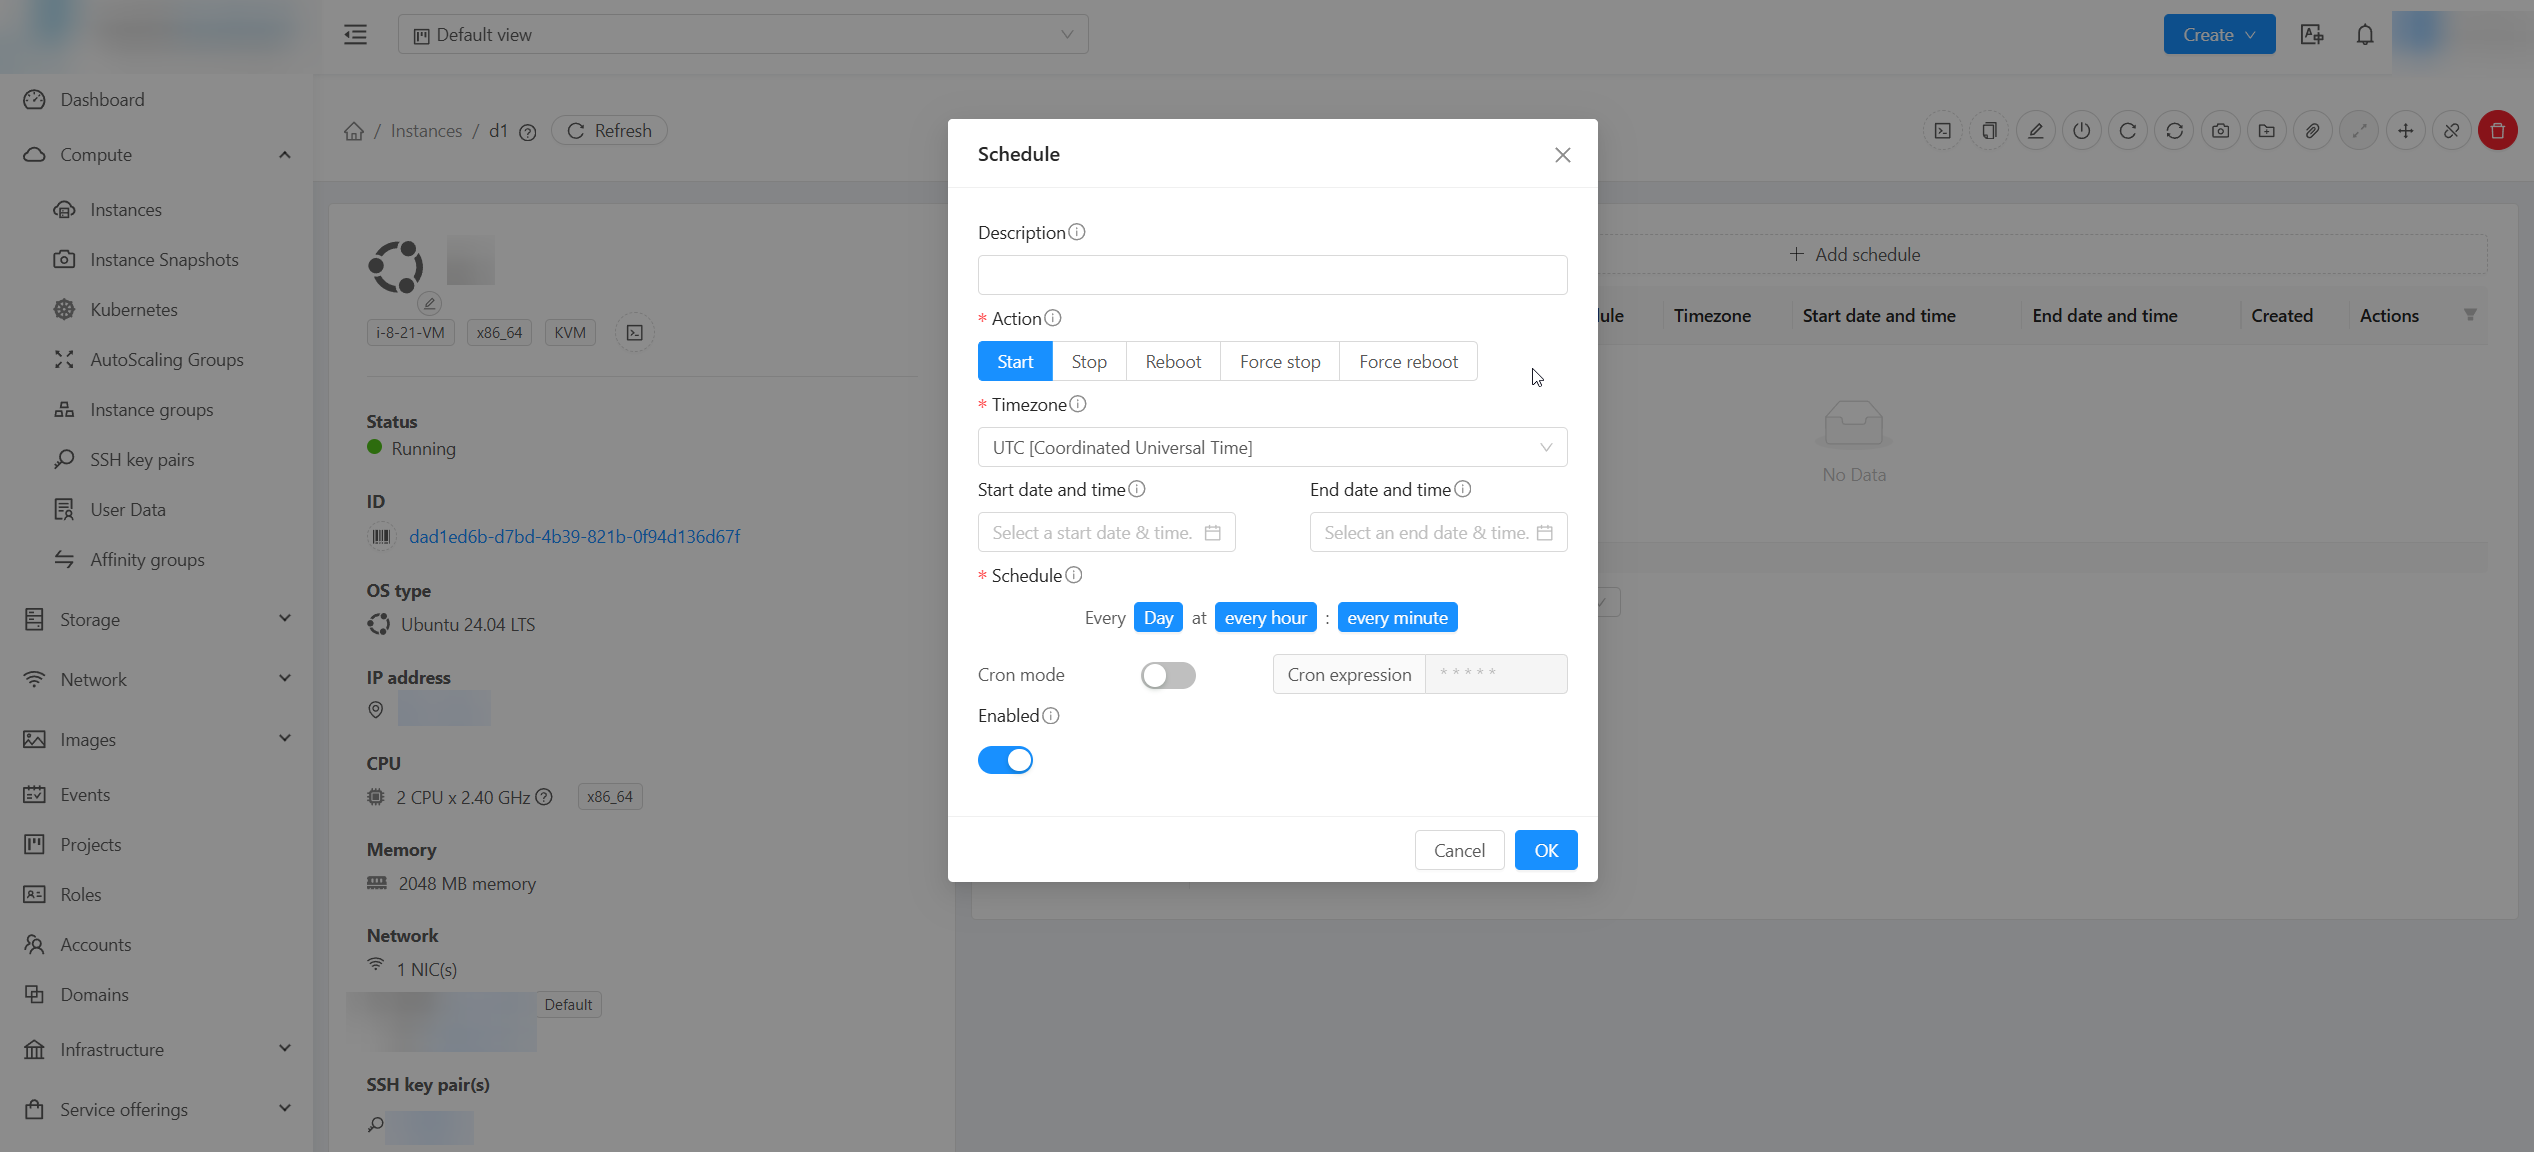This screenshot has width=2534, height=1152.
Task: Click the stop instance power icon
Action: [x=2081, y=131]
